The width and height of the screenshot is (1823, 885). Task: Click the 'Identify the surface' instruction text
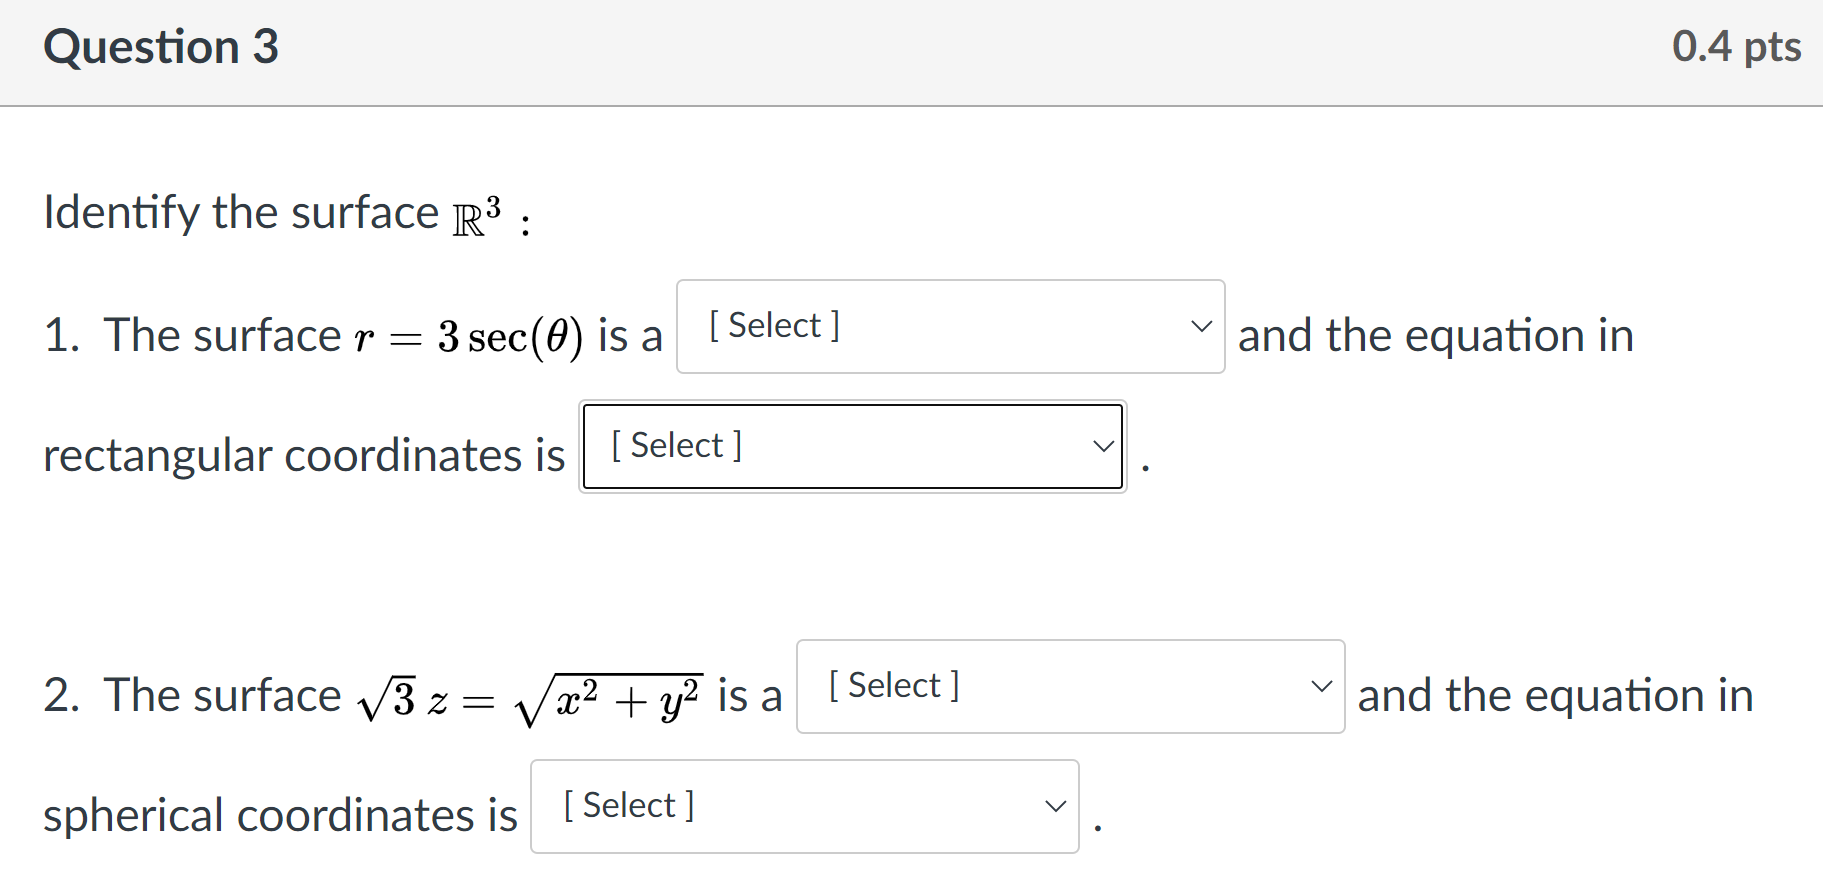240,213
